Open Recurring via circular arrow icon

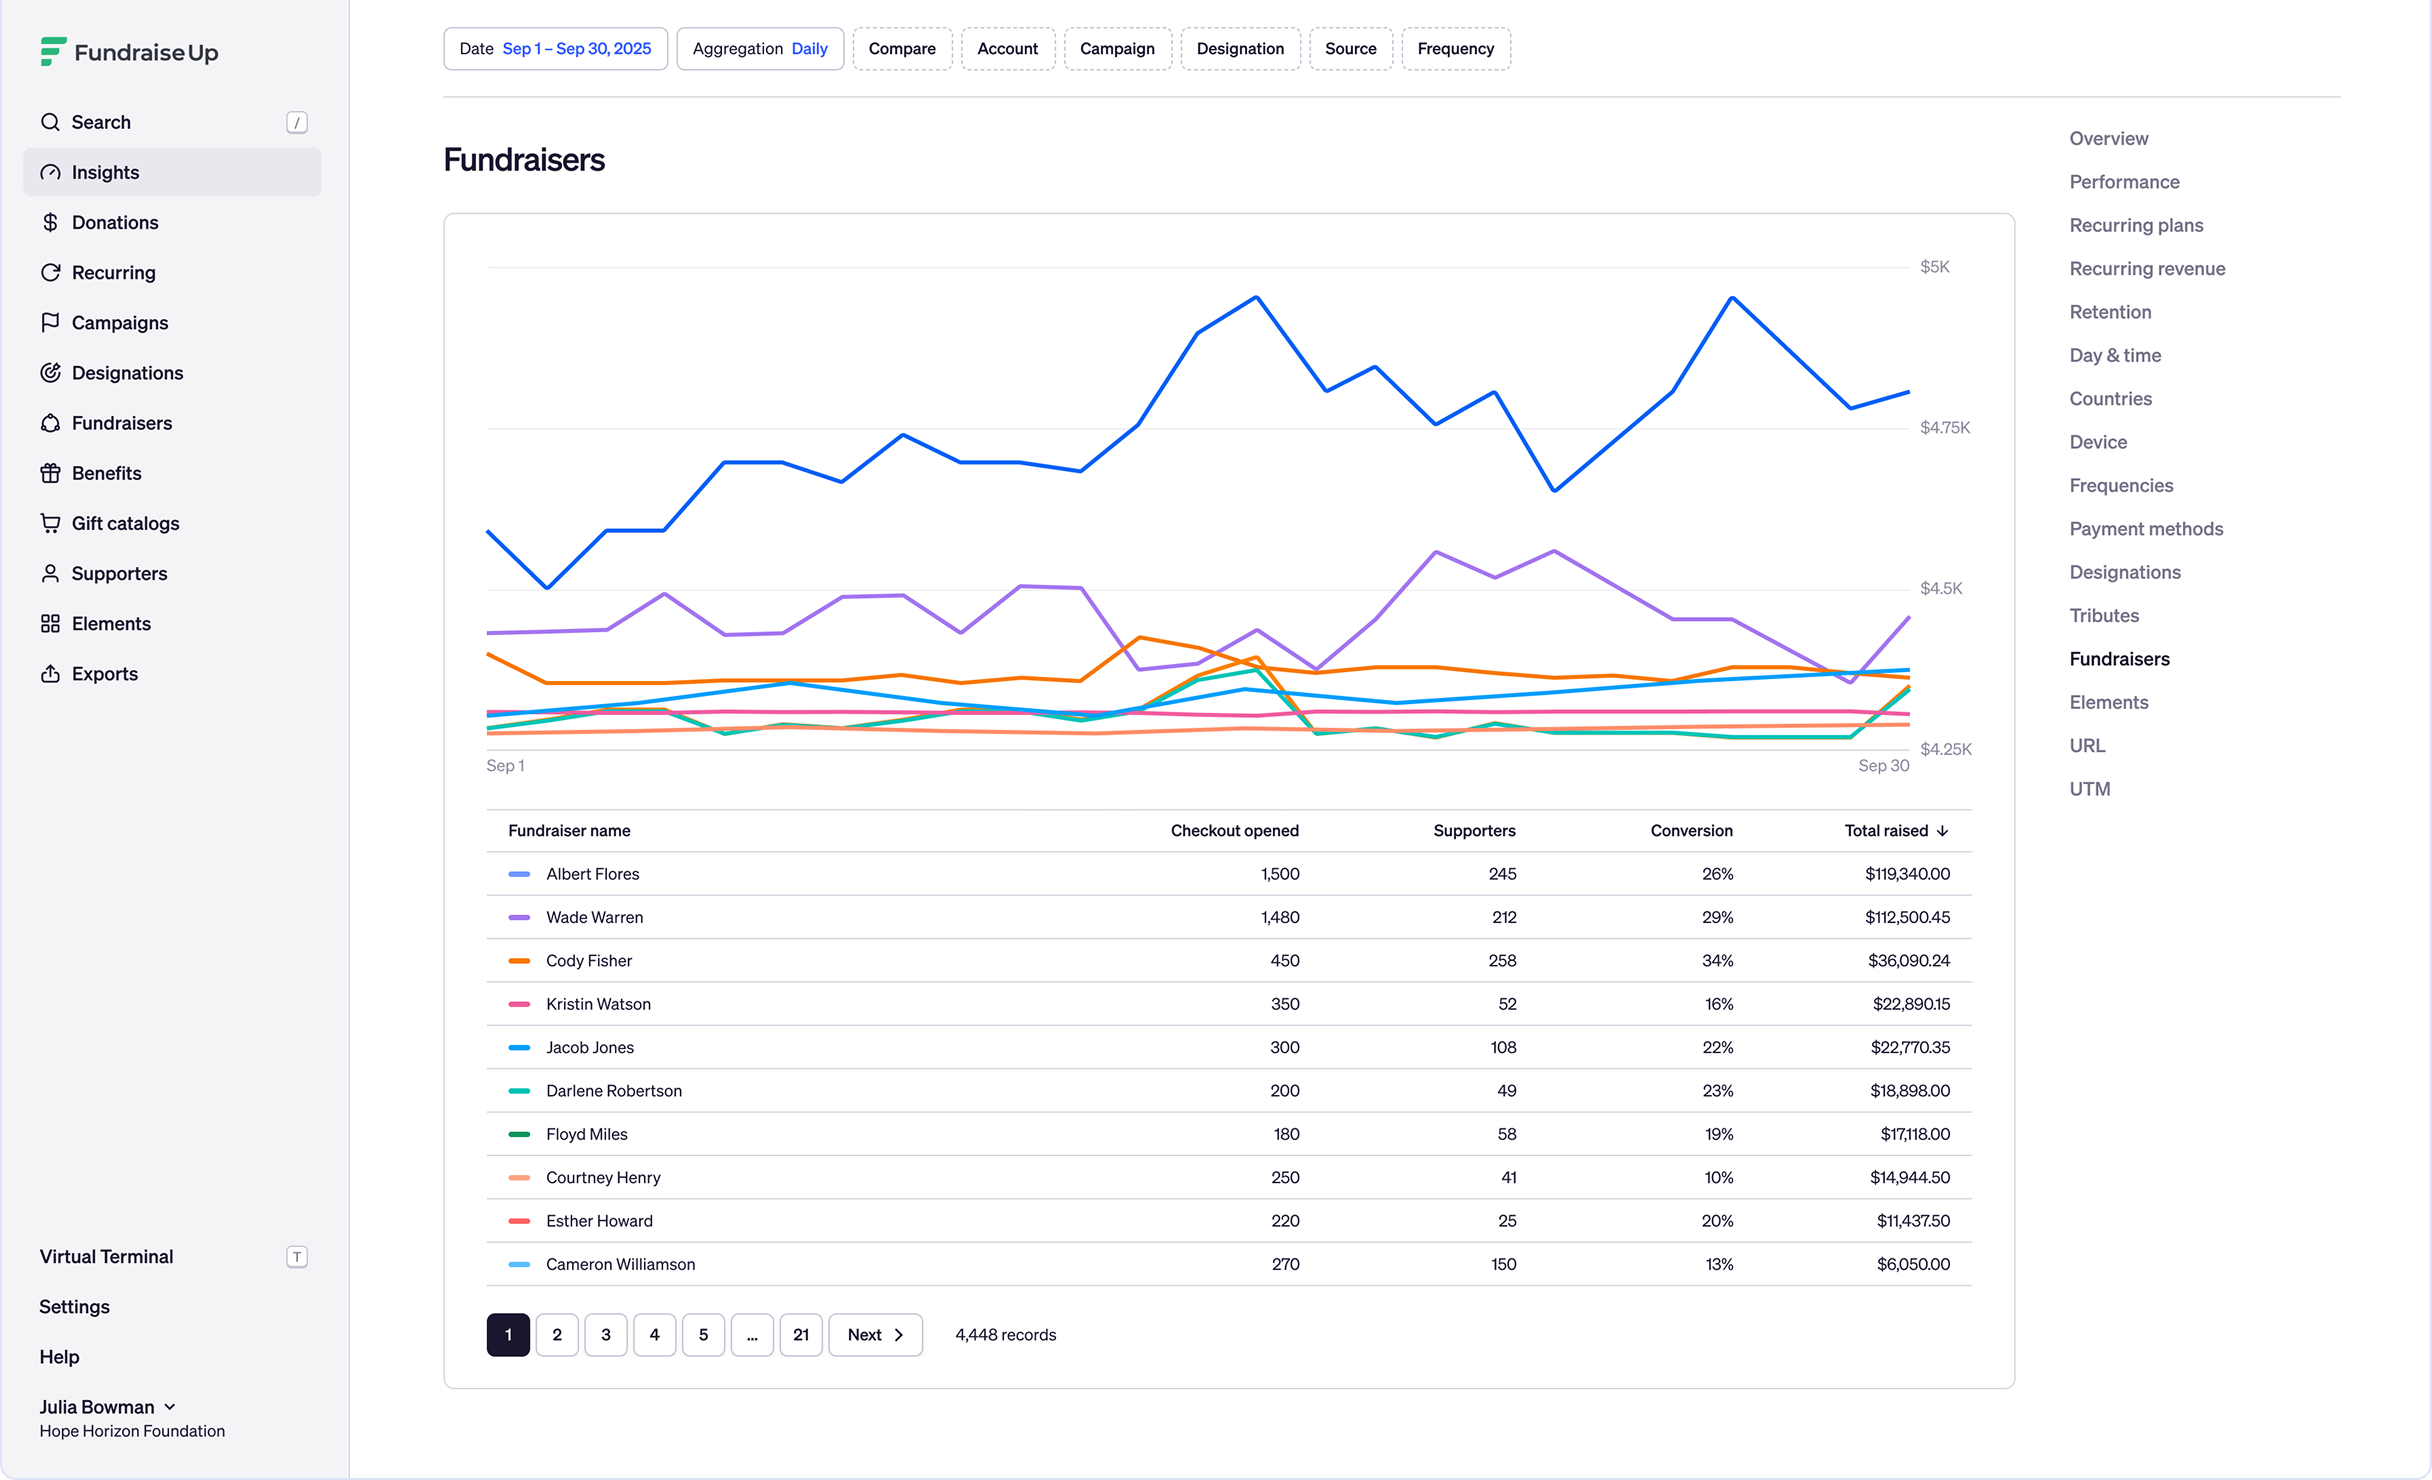coord(50,272)
